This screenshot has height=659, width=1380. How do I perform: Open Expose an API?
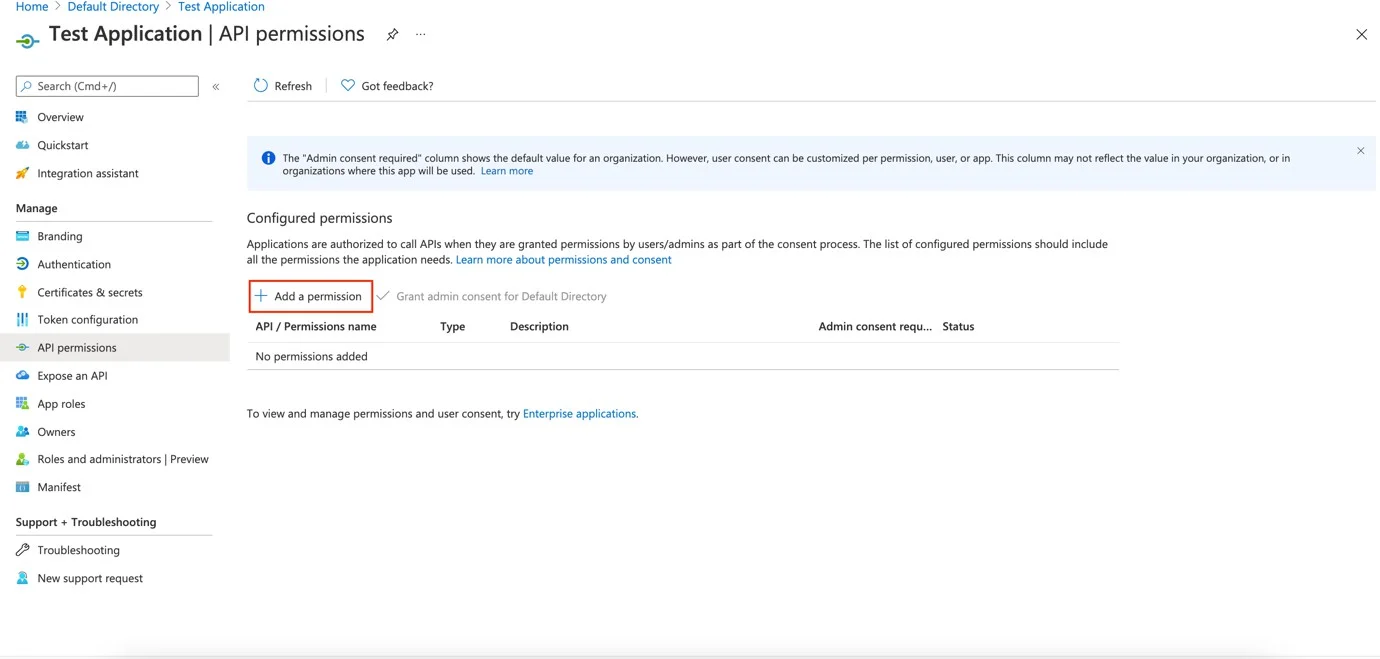(72, 376)
